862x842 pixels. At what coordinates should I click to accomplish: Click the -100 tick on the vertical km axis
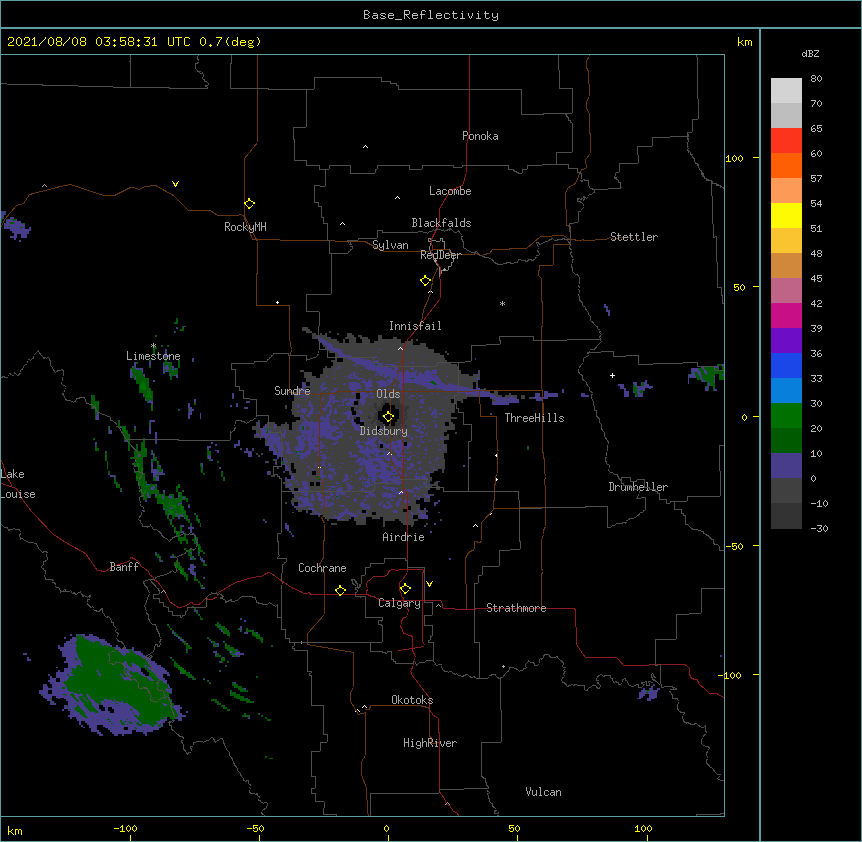tap(731, 675)
